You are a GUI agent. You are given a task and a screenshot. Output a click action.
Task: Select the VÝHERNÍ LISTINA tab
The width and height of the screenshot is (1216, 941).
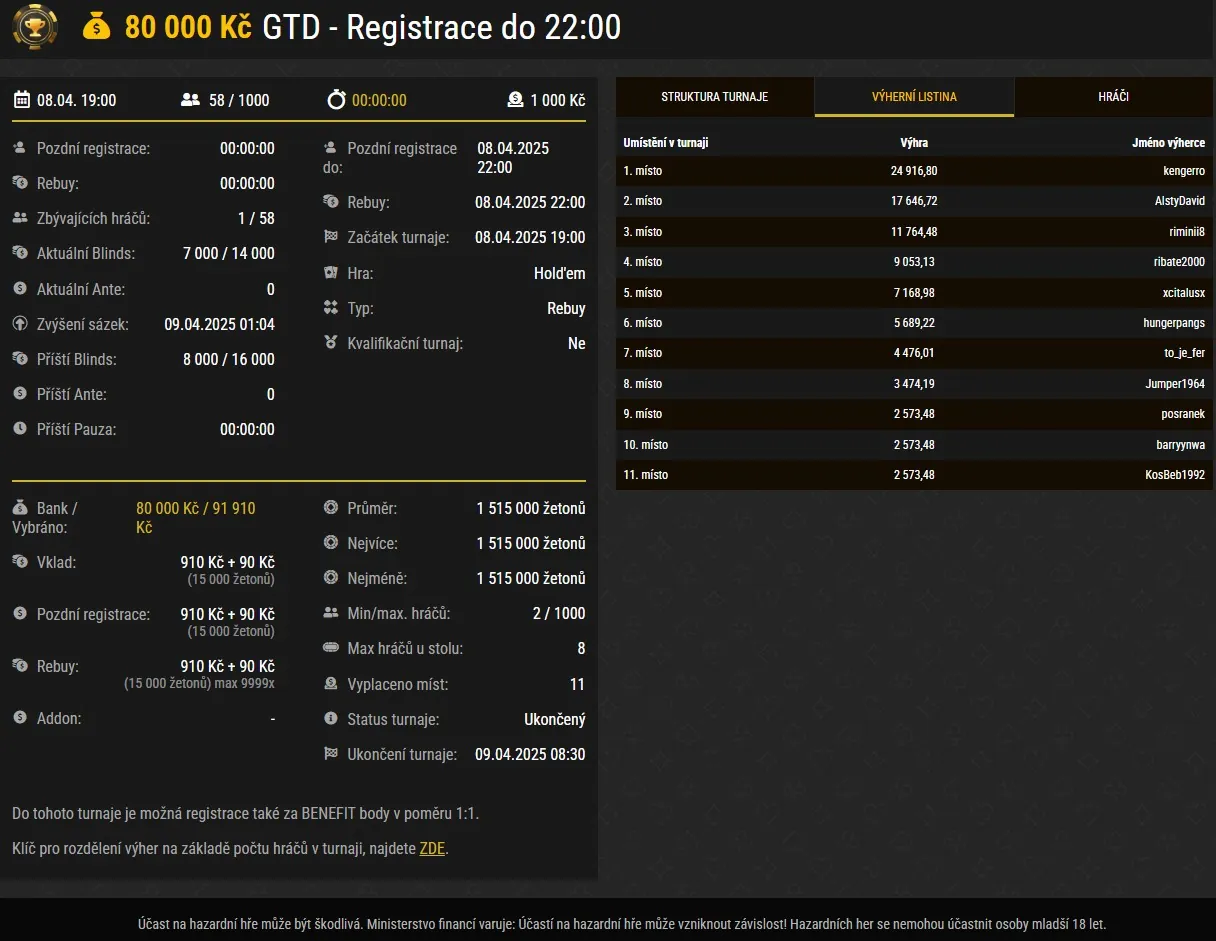coord(914,97)
